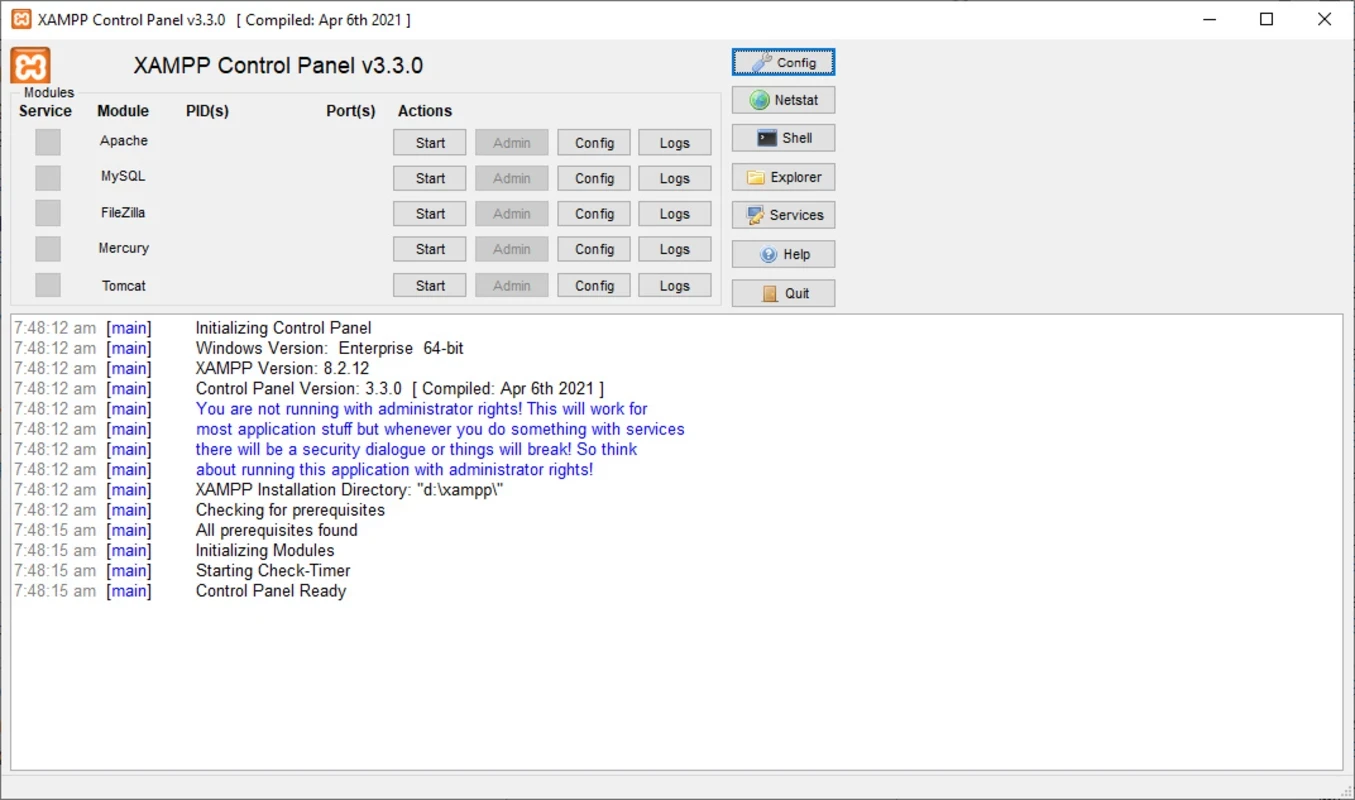The image size is (1355, 800).
Task: Toggle the MySQL service install box
Action: pos(48,178)
